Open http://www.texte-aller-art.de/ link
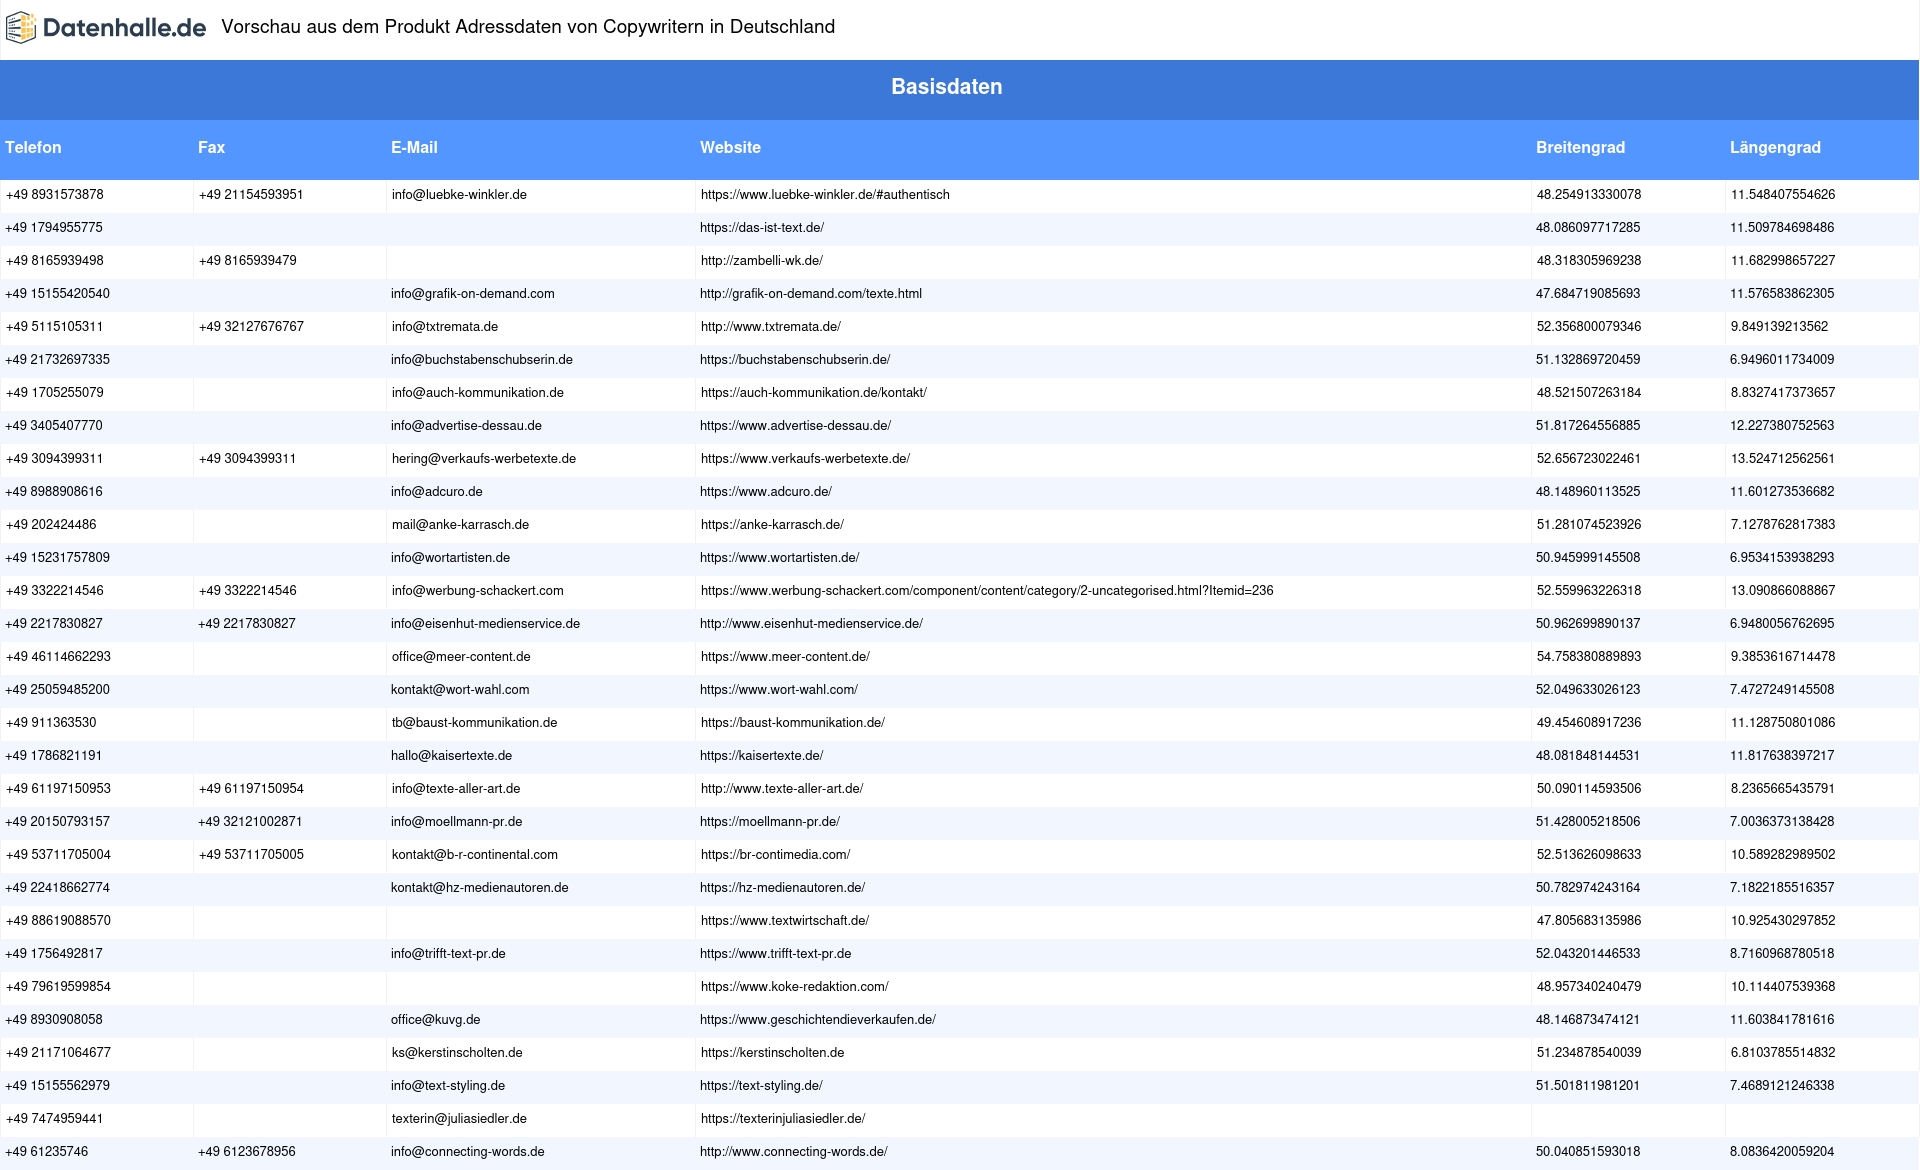 [782, 789]
